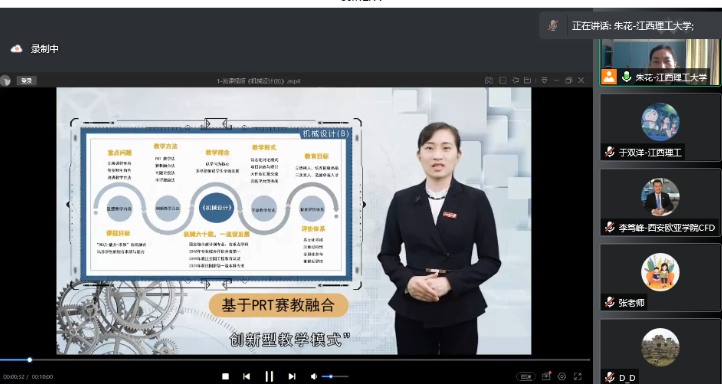Select 朱花-江西理工大学 participant video tile
This screenshot has height=384, width=722.
[x=660, y=62]
